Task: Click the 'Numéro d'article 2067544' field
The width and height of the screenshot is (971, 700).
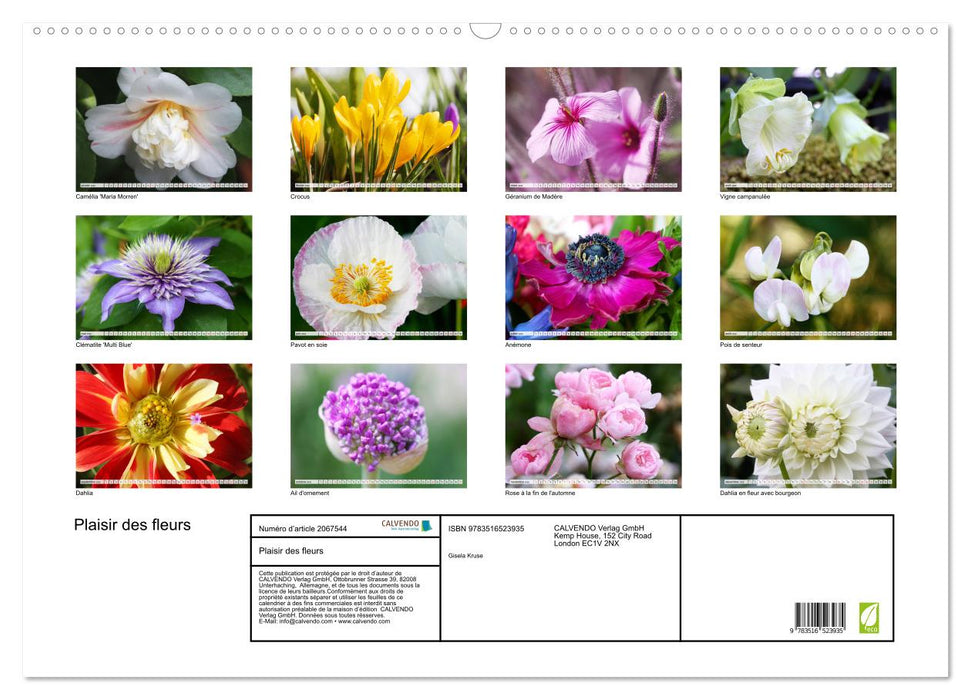Action: (x=303, y=528)
